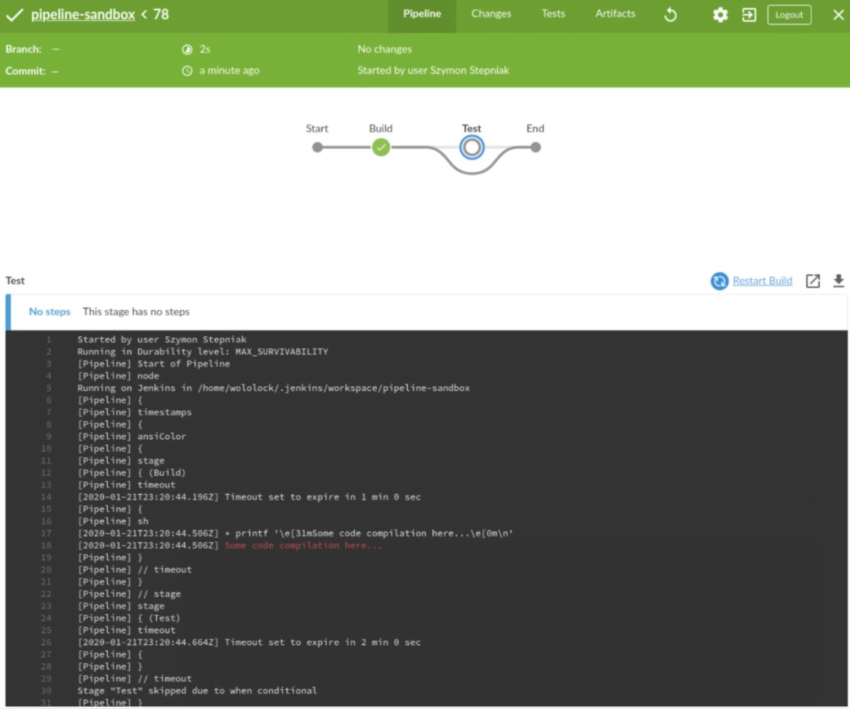This screenshot has width=850, height=709.
Task: Click the red compilation output log line
Action: pos(303,545)
